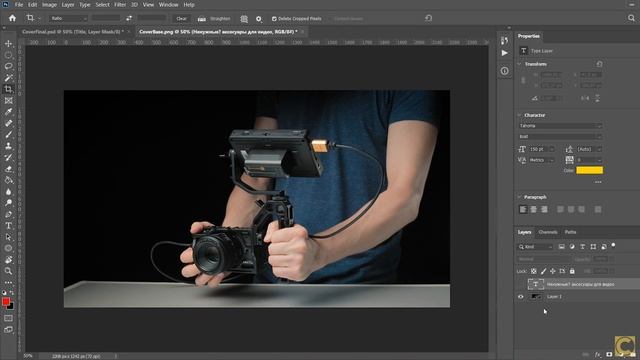Image resolution: width=640 pixels, height=360 pixels.
Task: Select the Path Selection tool
Action: [8, 237]
